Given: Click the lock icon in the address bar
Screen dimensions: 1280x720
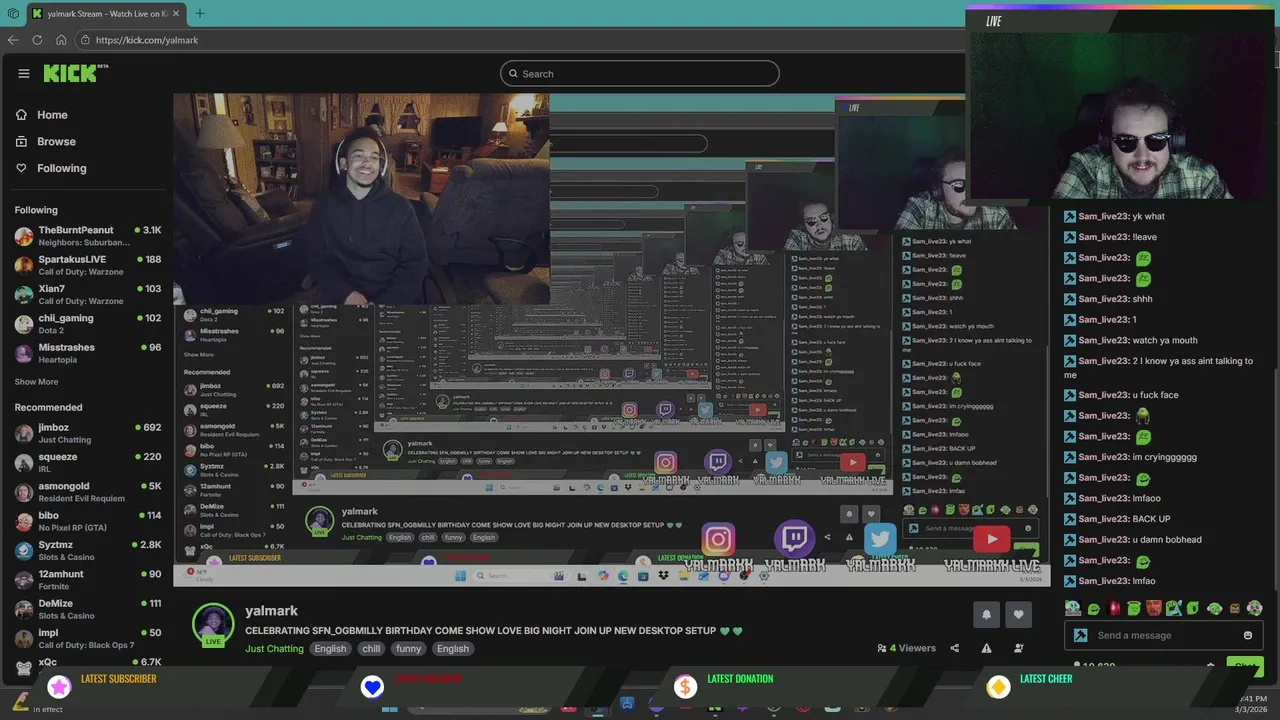Looking at the screenshot, I should point(86,40).
